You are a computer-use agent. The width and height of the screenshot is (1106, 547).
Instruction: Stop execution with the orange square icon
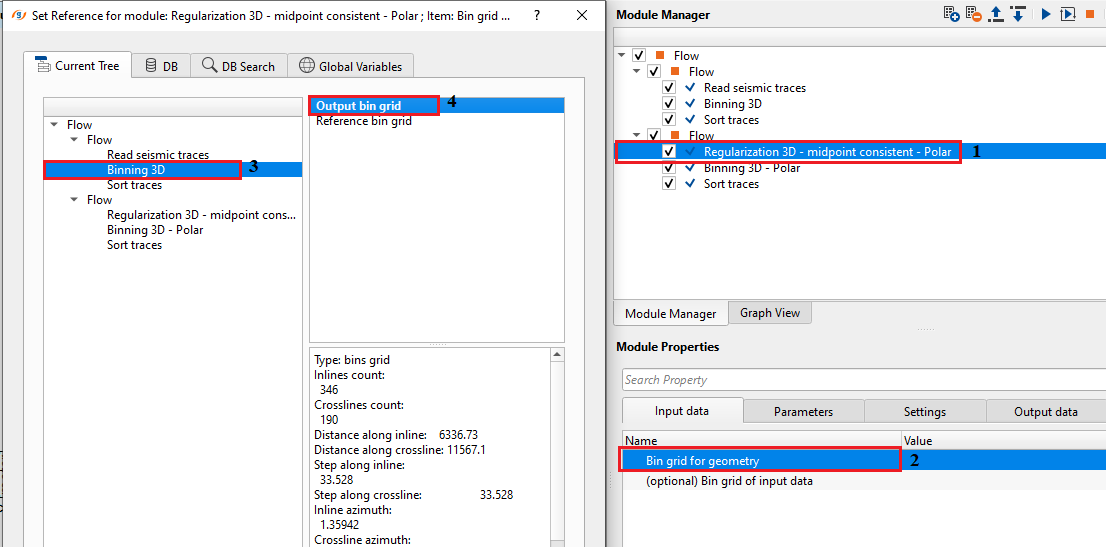click(1090, 13)
